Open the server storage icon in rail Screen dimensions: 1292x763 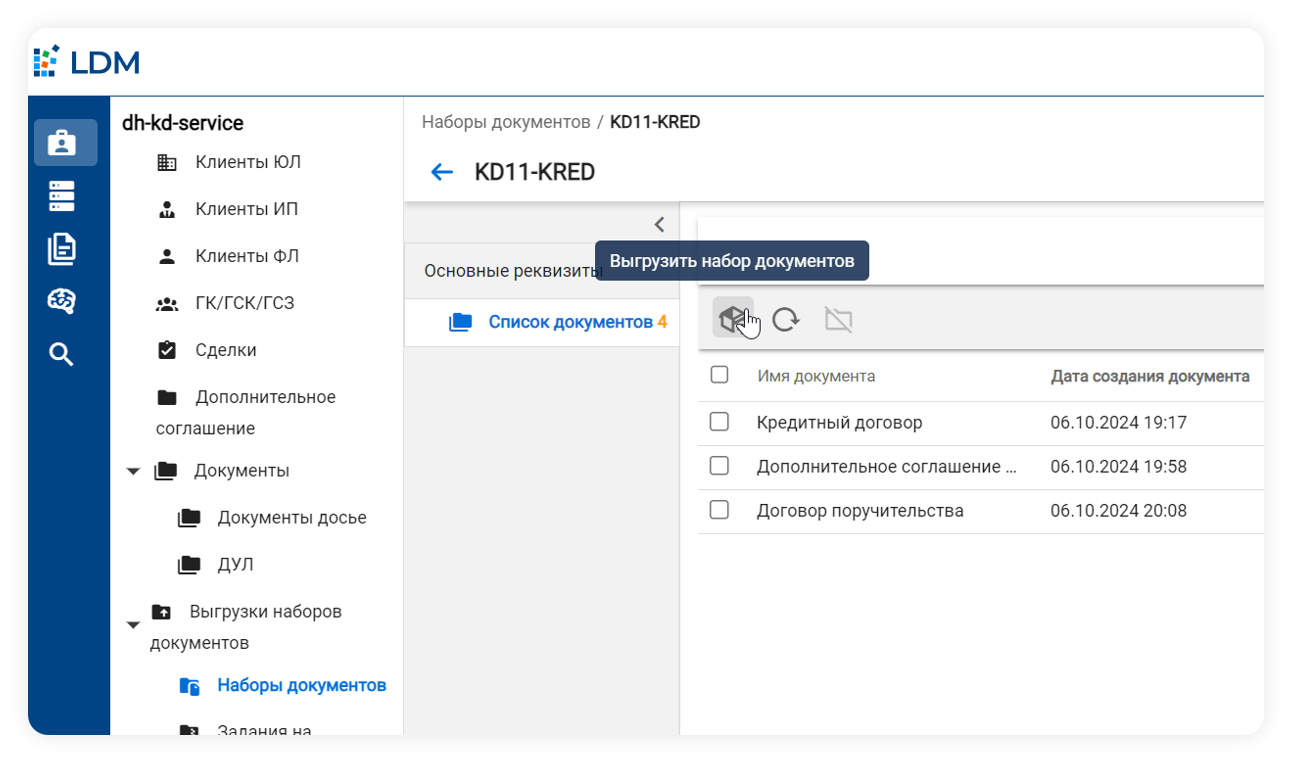click(x=62, y=196)
